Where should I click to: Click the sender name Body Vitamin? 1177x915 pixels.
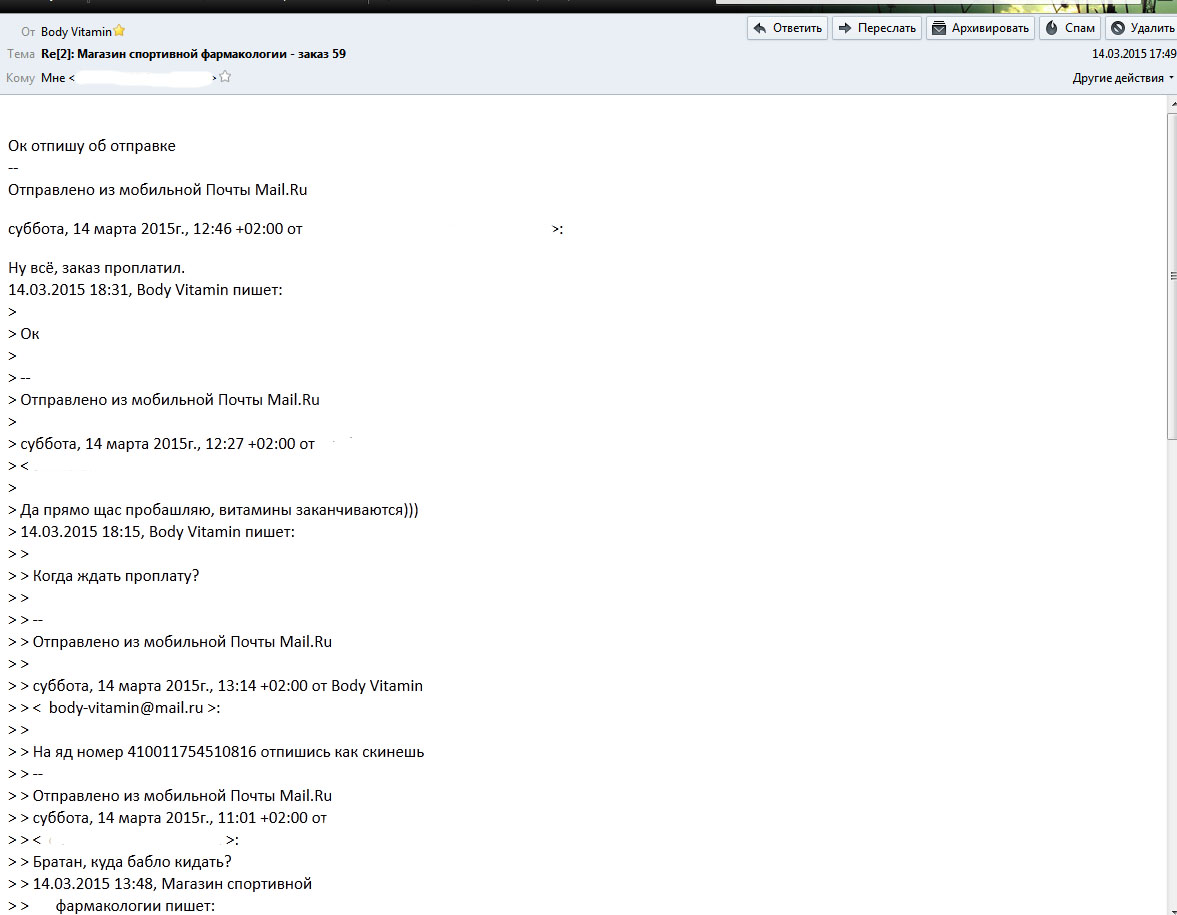coord(76,31)
